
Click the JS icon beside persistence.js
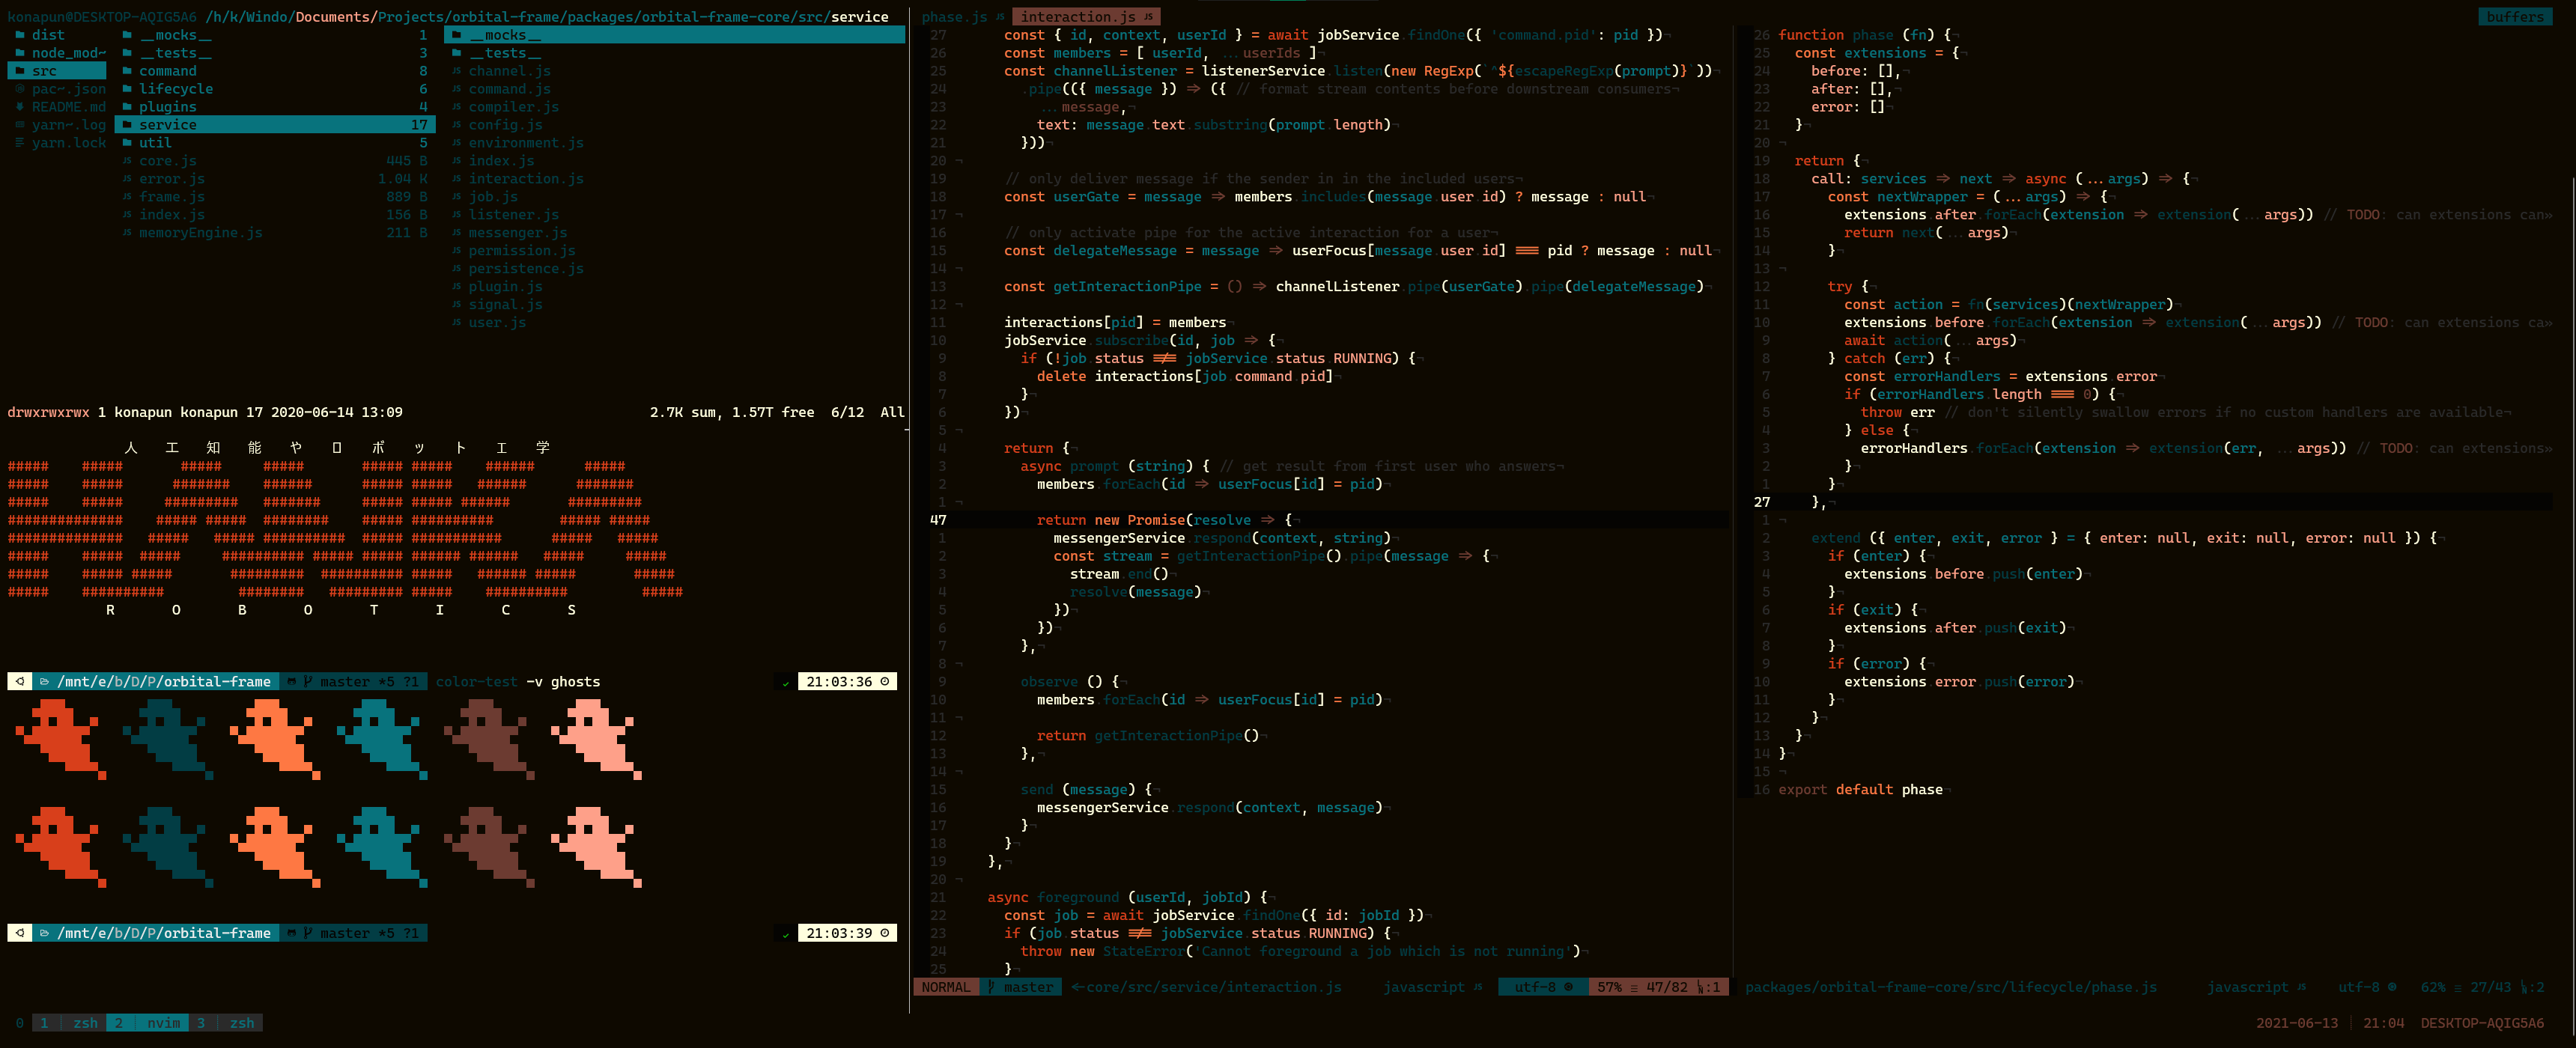click(x=456, y=269)
